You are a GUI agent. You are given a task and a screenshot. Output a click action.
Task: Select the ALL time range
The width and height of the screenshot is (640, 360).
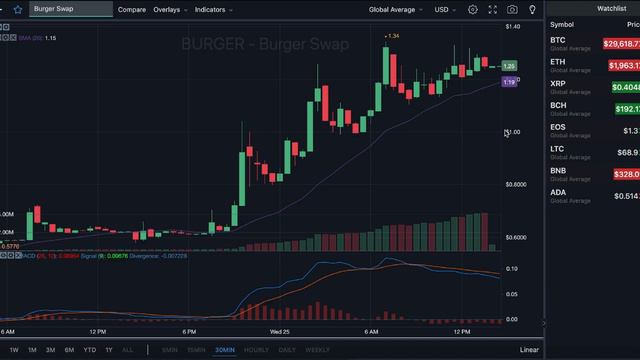[x=127, y=350]
